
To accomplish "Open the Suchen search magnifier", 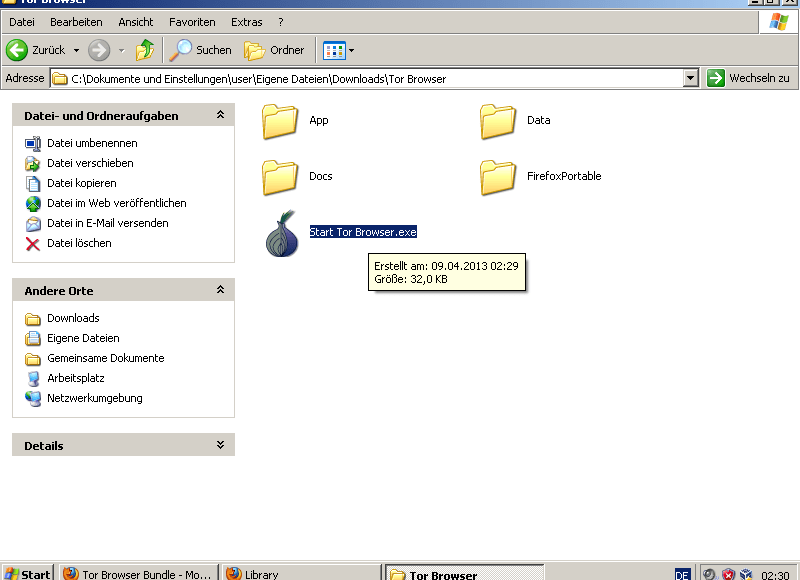I will click(x=180, y=50).
